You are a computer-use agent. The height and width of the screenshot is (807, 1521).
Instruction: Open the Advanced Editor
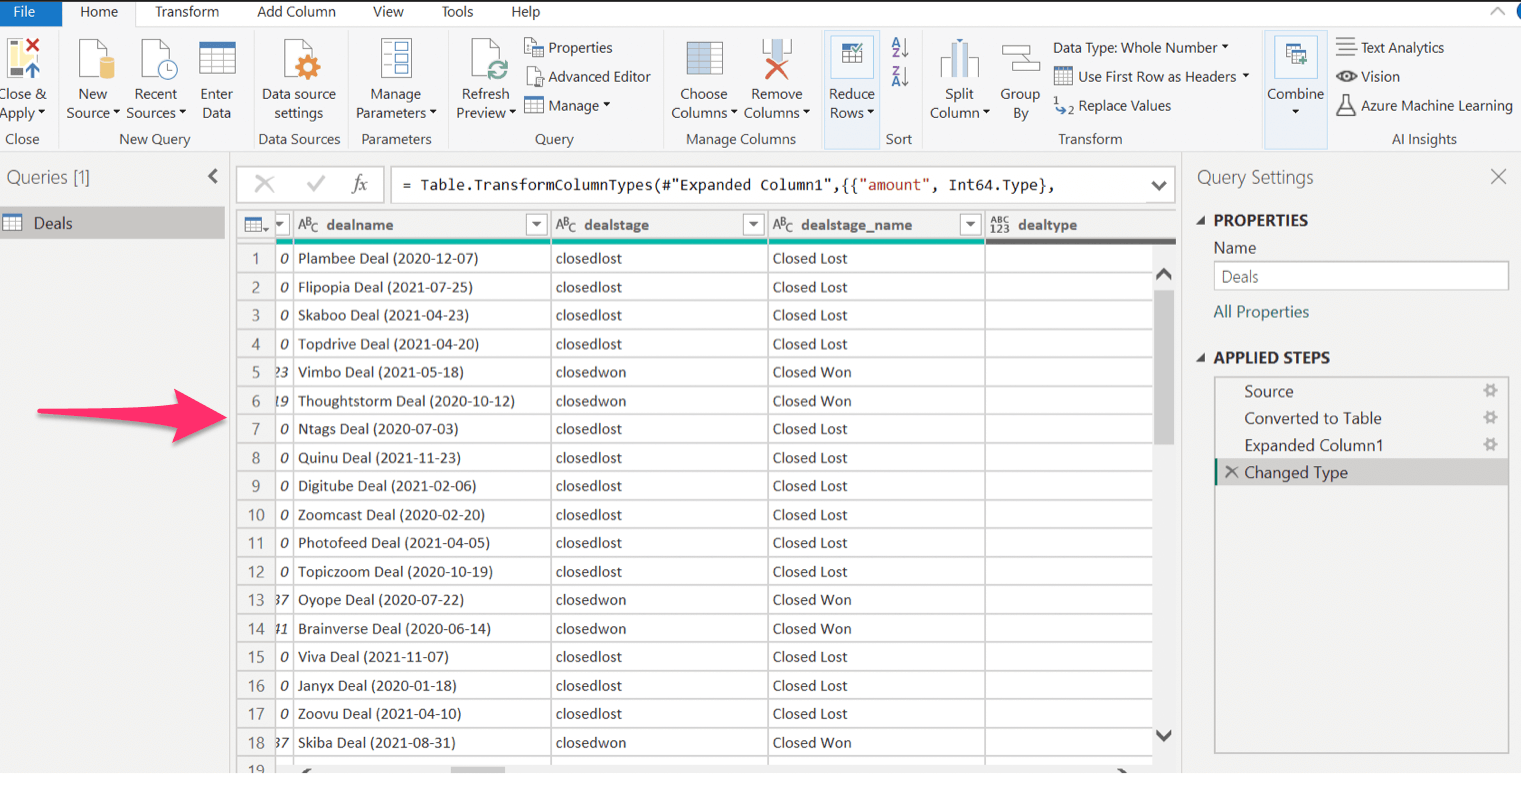588,76
